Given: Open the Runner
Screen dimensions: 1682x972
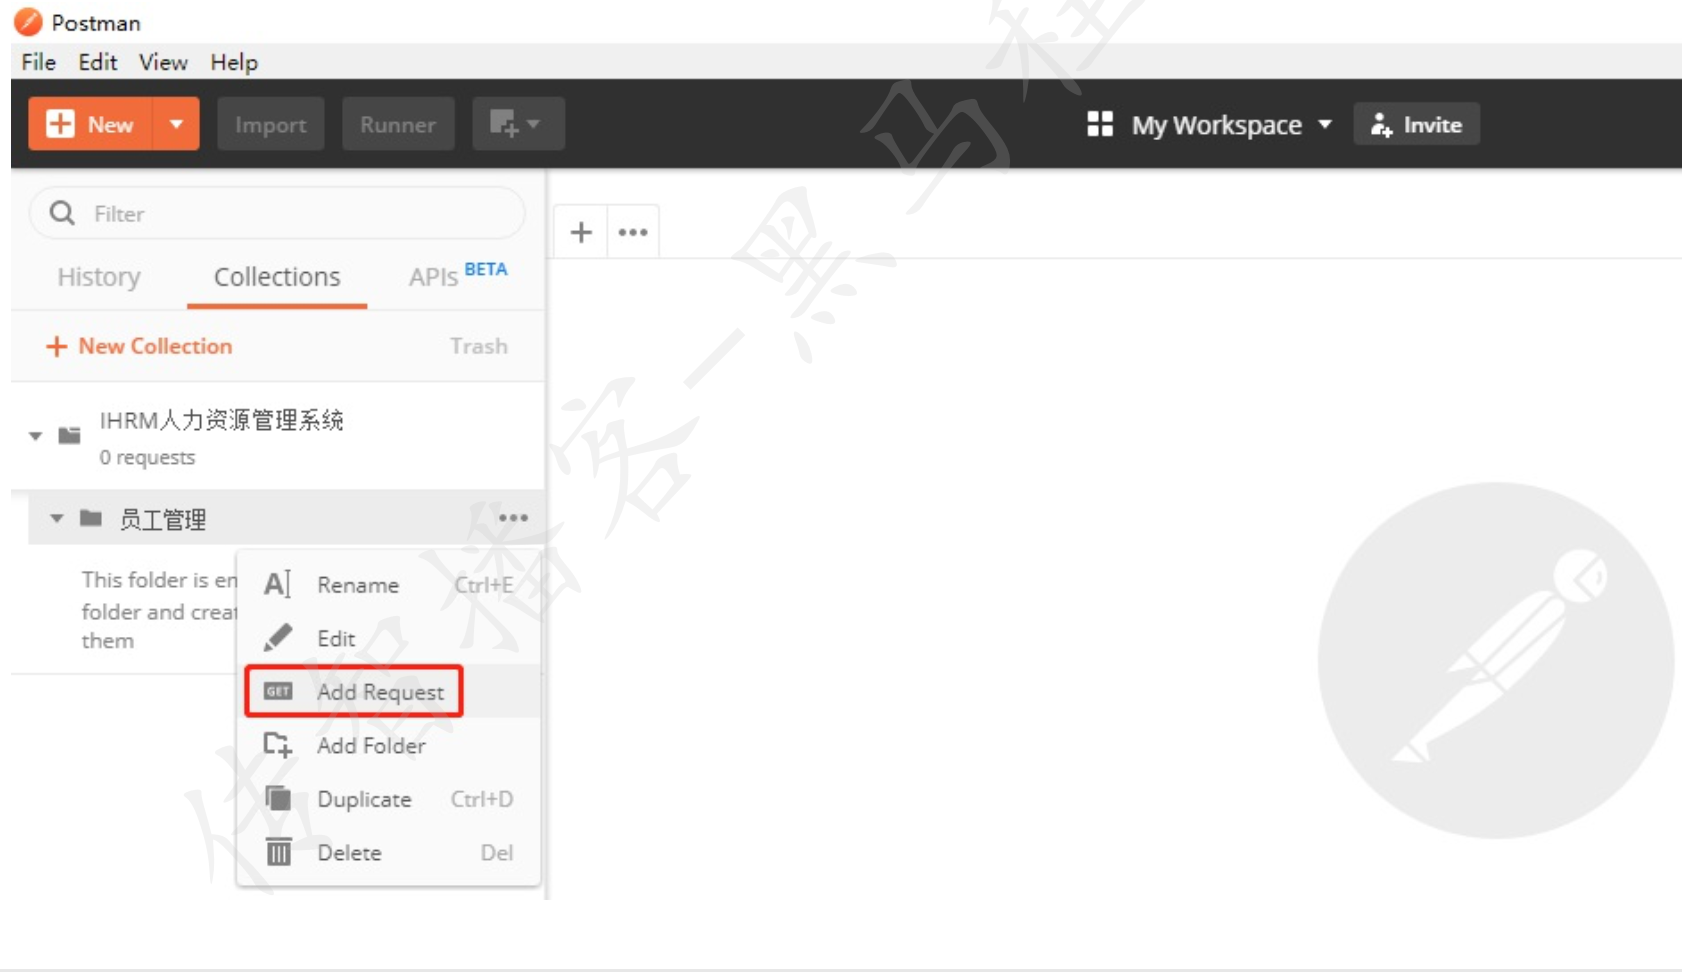Looking at the screenshot, I should 398,124.
